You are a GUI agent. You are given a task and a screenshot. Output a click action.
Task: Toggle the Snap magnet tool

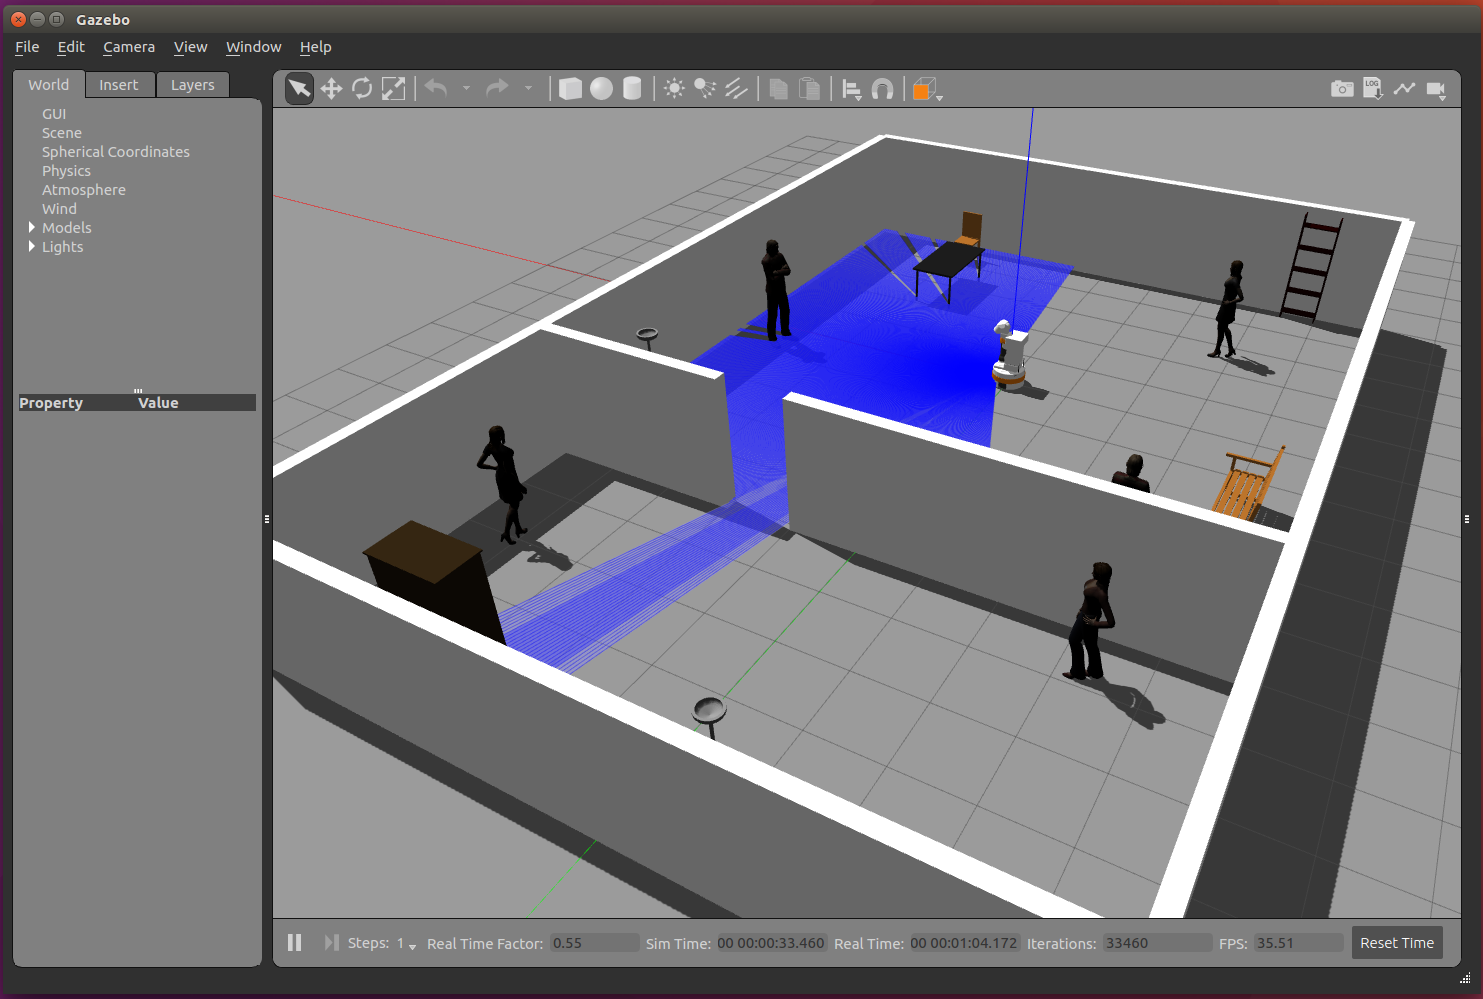click(882, 89)
